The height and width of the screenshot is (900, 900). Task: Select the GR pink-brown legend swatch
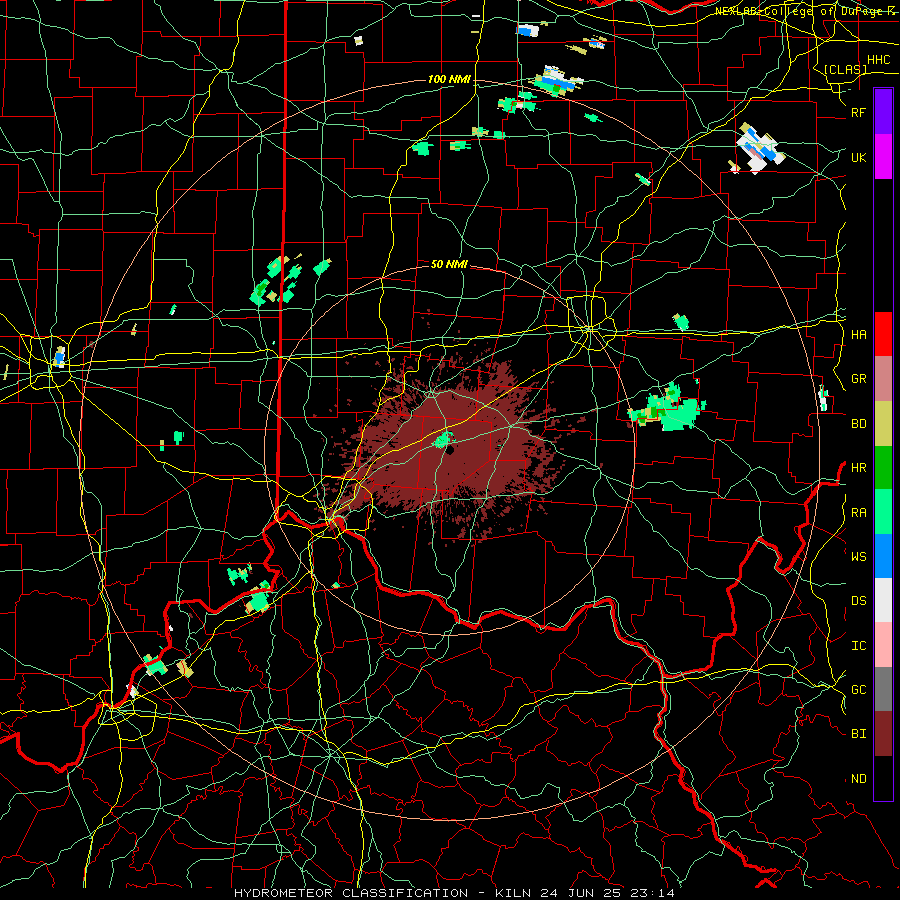click(883, 379)
